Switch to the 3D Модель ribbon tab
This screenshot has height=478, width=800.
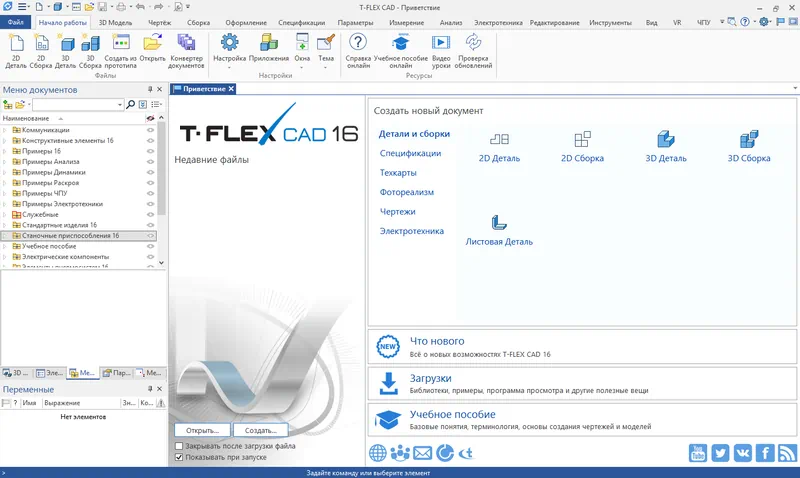pos(115,22)
